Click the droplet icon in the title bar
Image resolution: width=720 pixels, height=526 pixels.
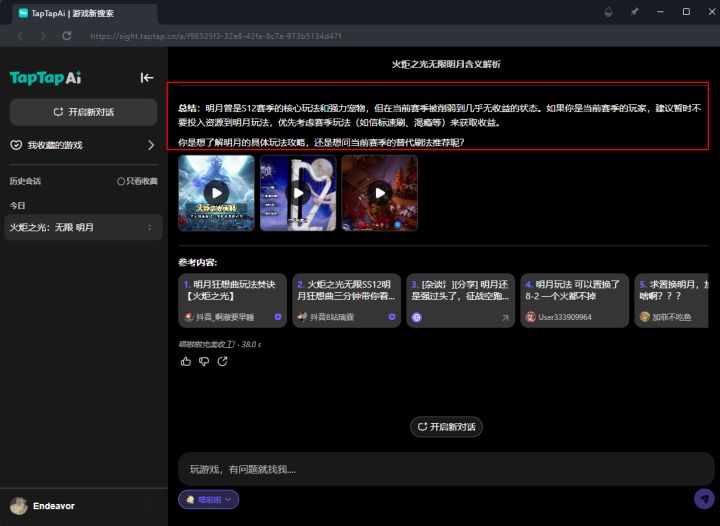[608, 12]
